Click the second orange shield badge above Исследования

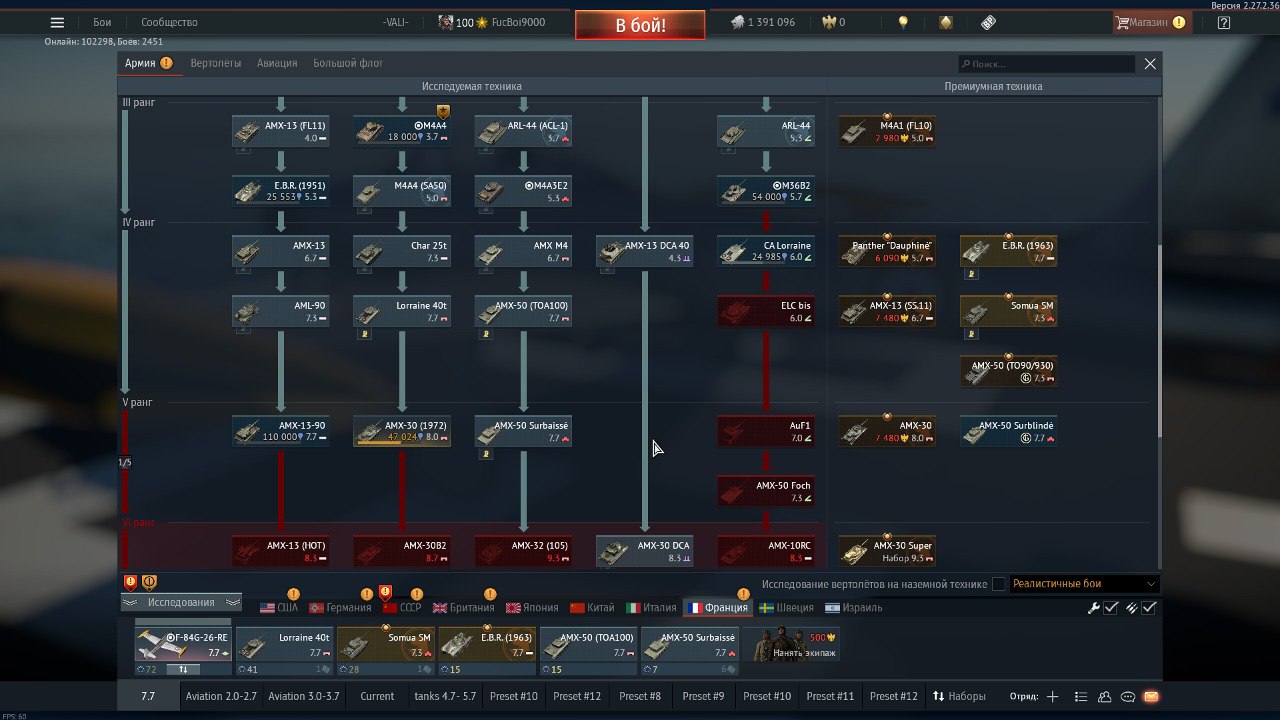pyautogui.click(x=149, y=582)
